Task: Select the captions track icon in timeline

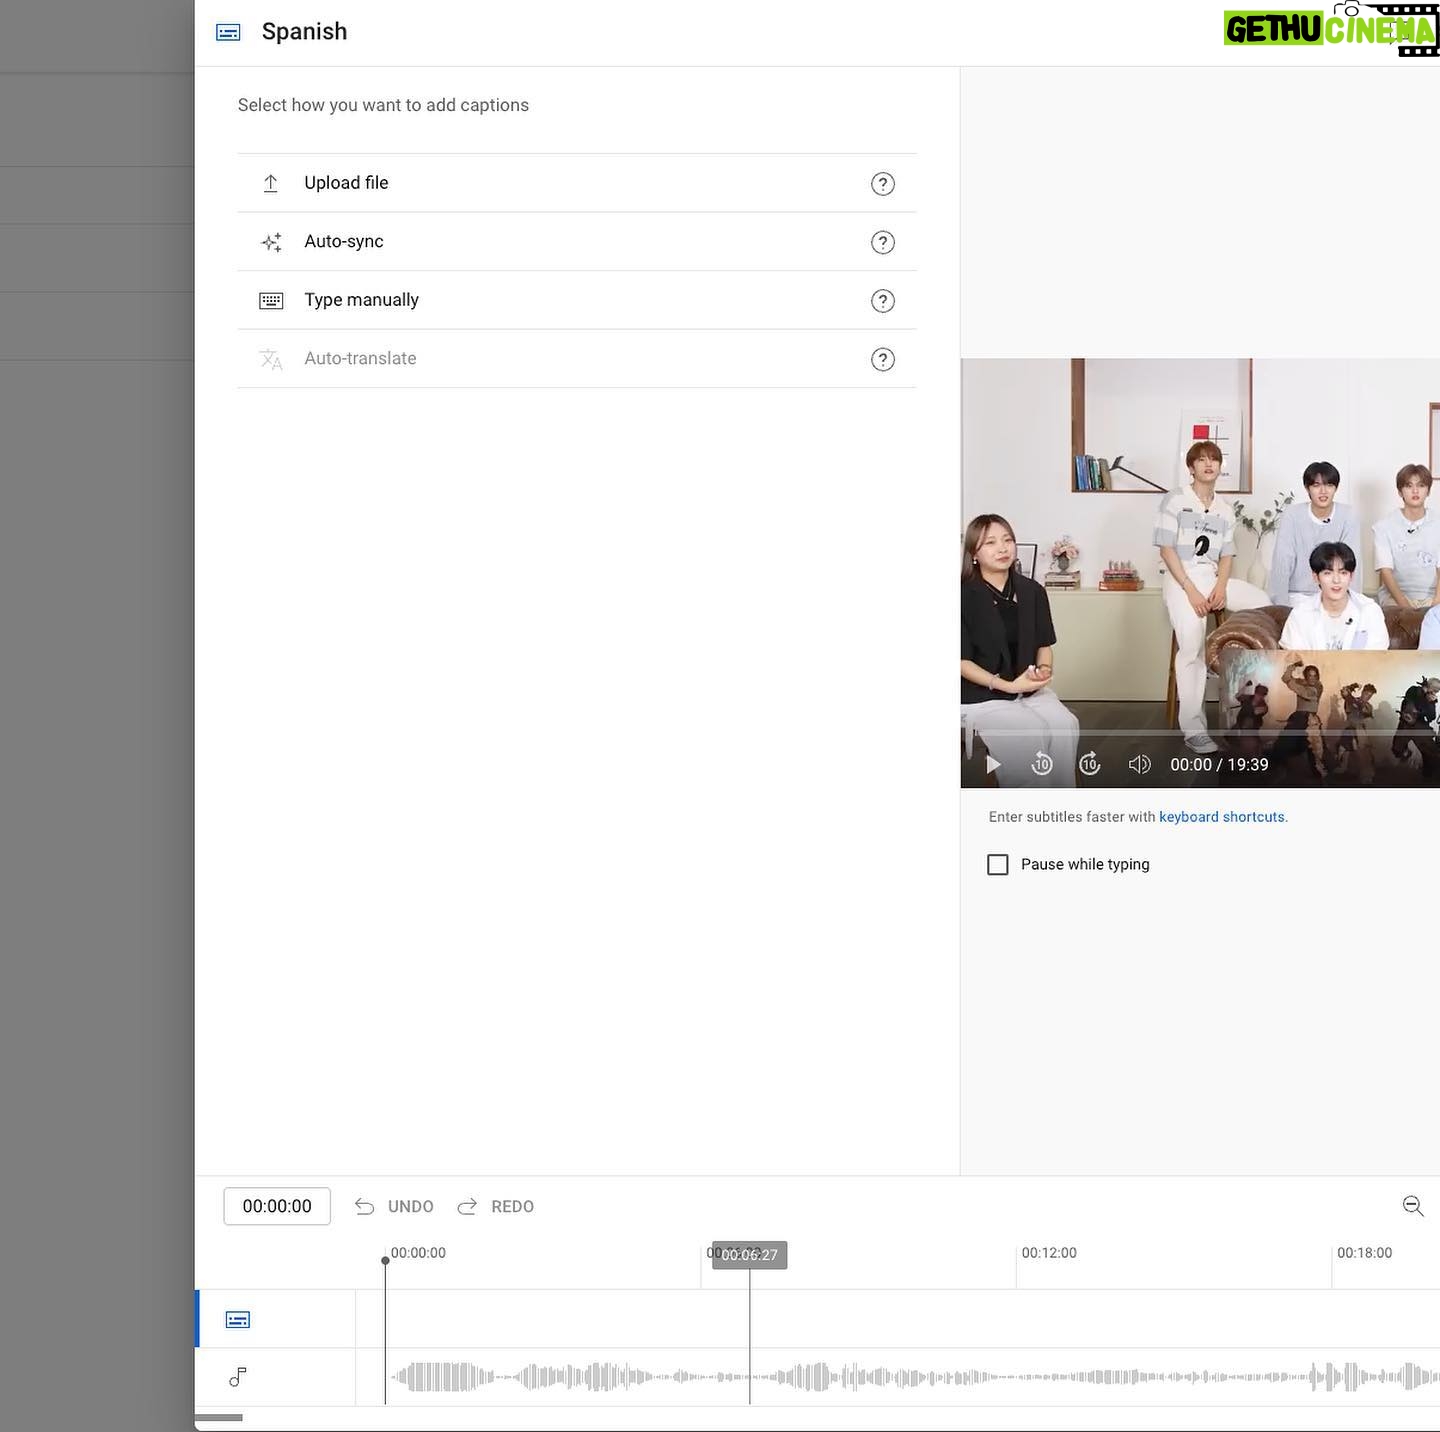Action: coord(238,1320)
